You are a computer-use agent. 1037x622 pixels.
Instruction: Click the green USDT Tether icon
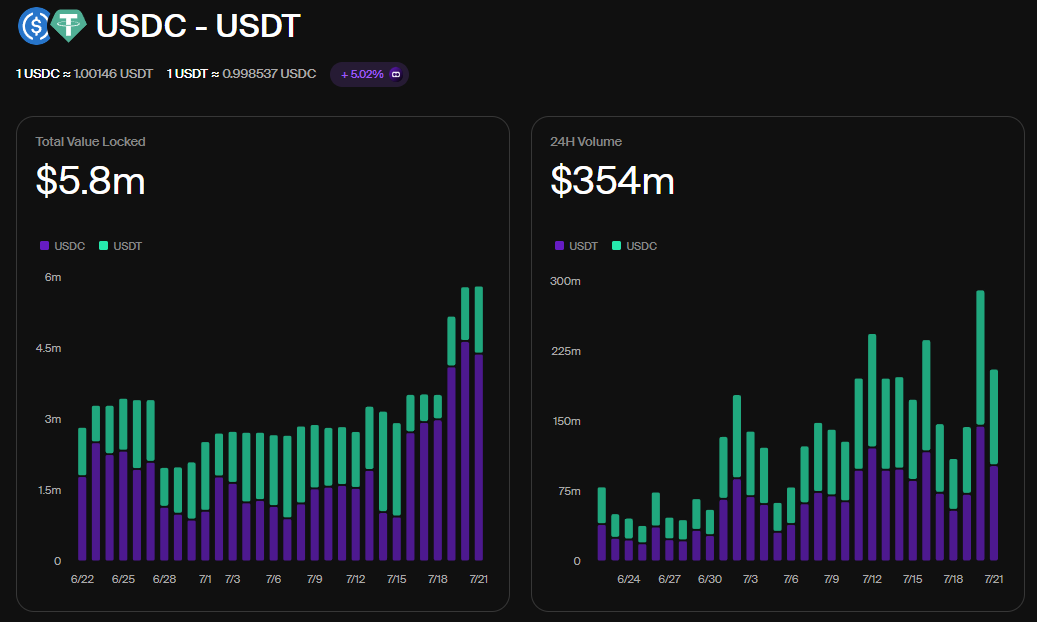[x=68, y=26]
